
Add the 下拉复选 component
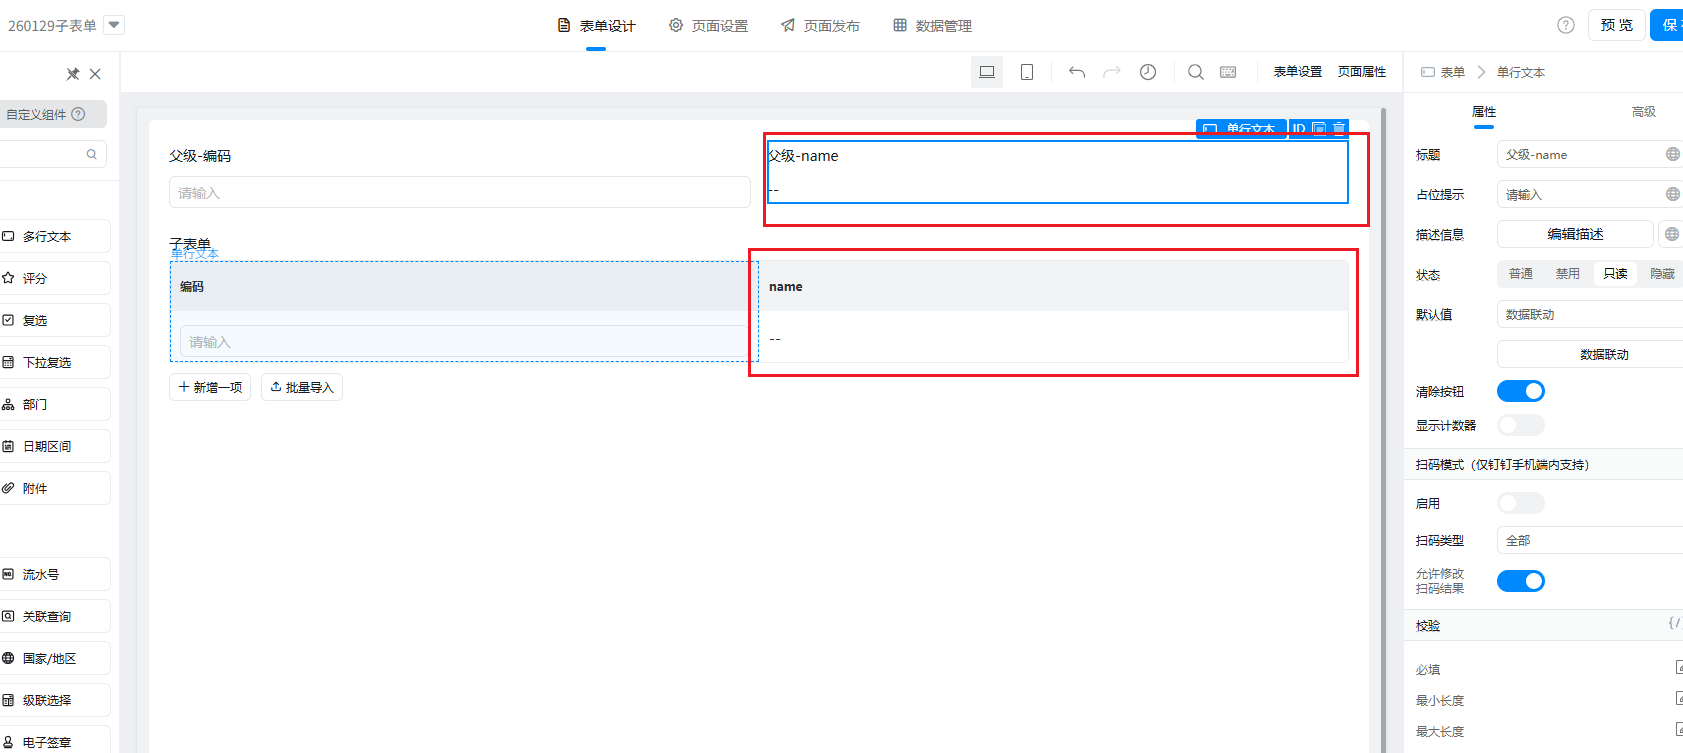(x=52, y=363)
